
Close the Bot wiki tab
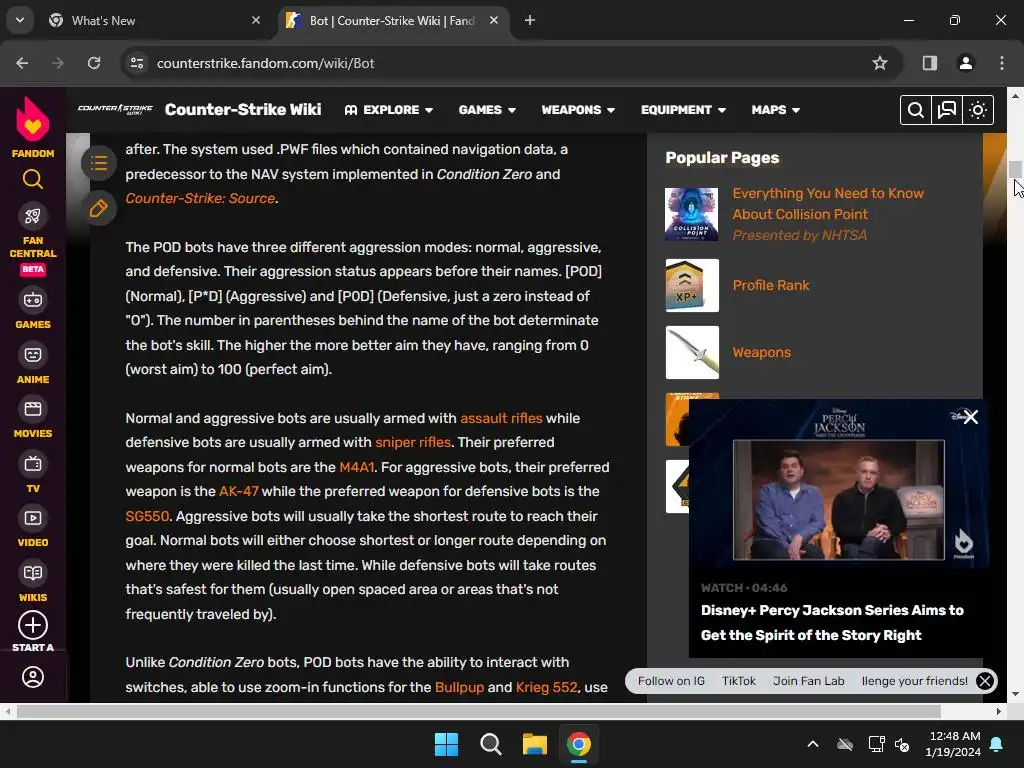494,20
